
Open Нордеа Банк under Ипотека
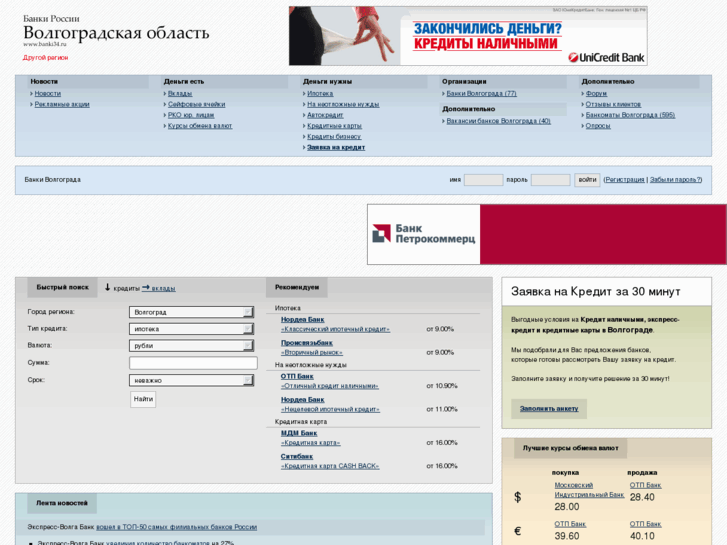pyautogui.click(x=303, y=320)
